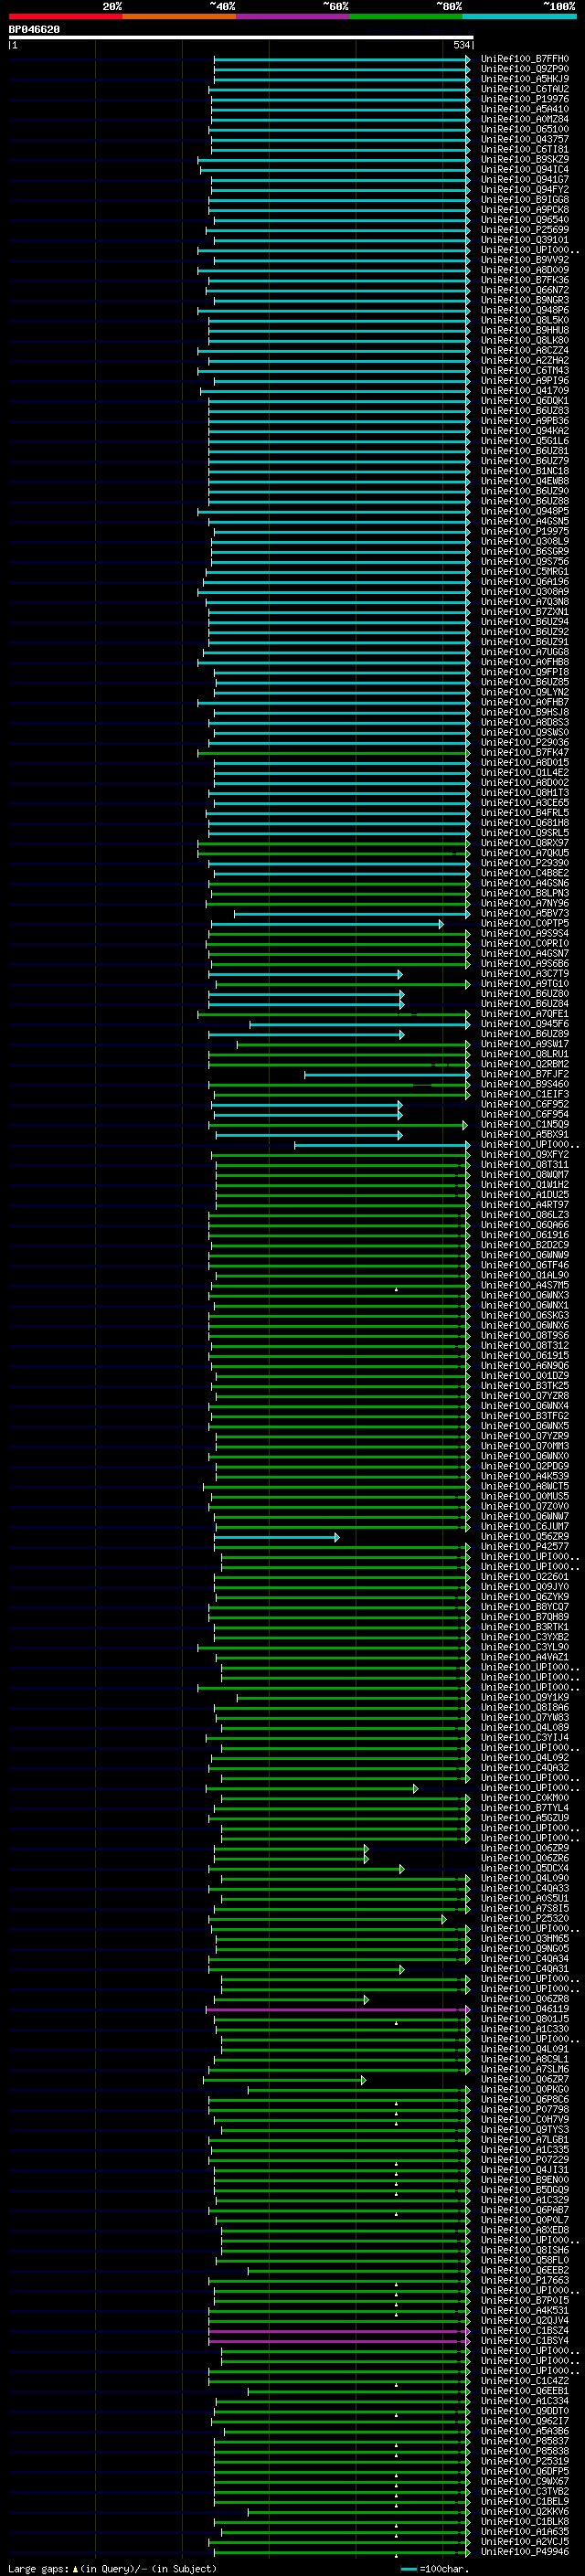Select hit label UniRef100_Q94FY2
Screen dimensions: 585x2576
point(525,190)
